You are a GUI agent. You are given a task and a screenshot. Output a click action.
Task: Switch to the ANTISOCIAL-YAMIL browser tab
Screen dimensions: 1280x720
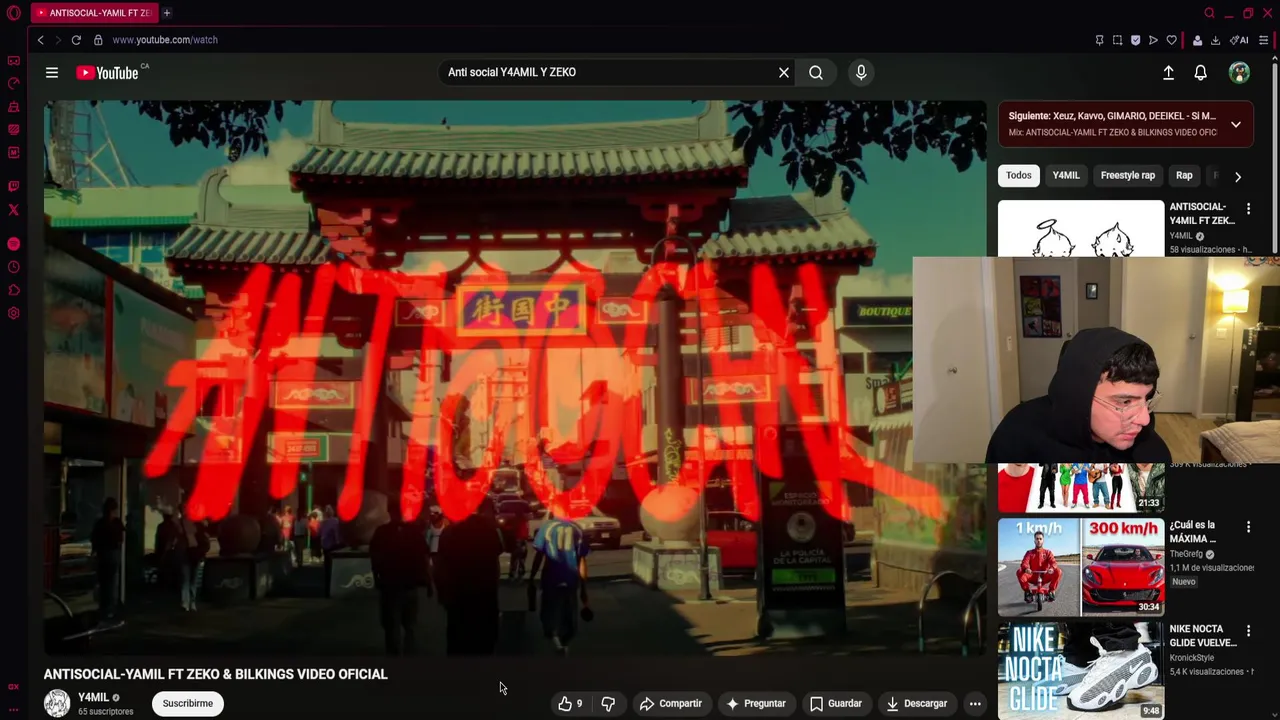(x=93, y=13)
